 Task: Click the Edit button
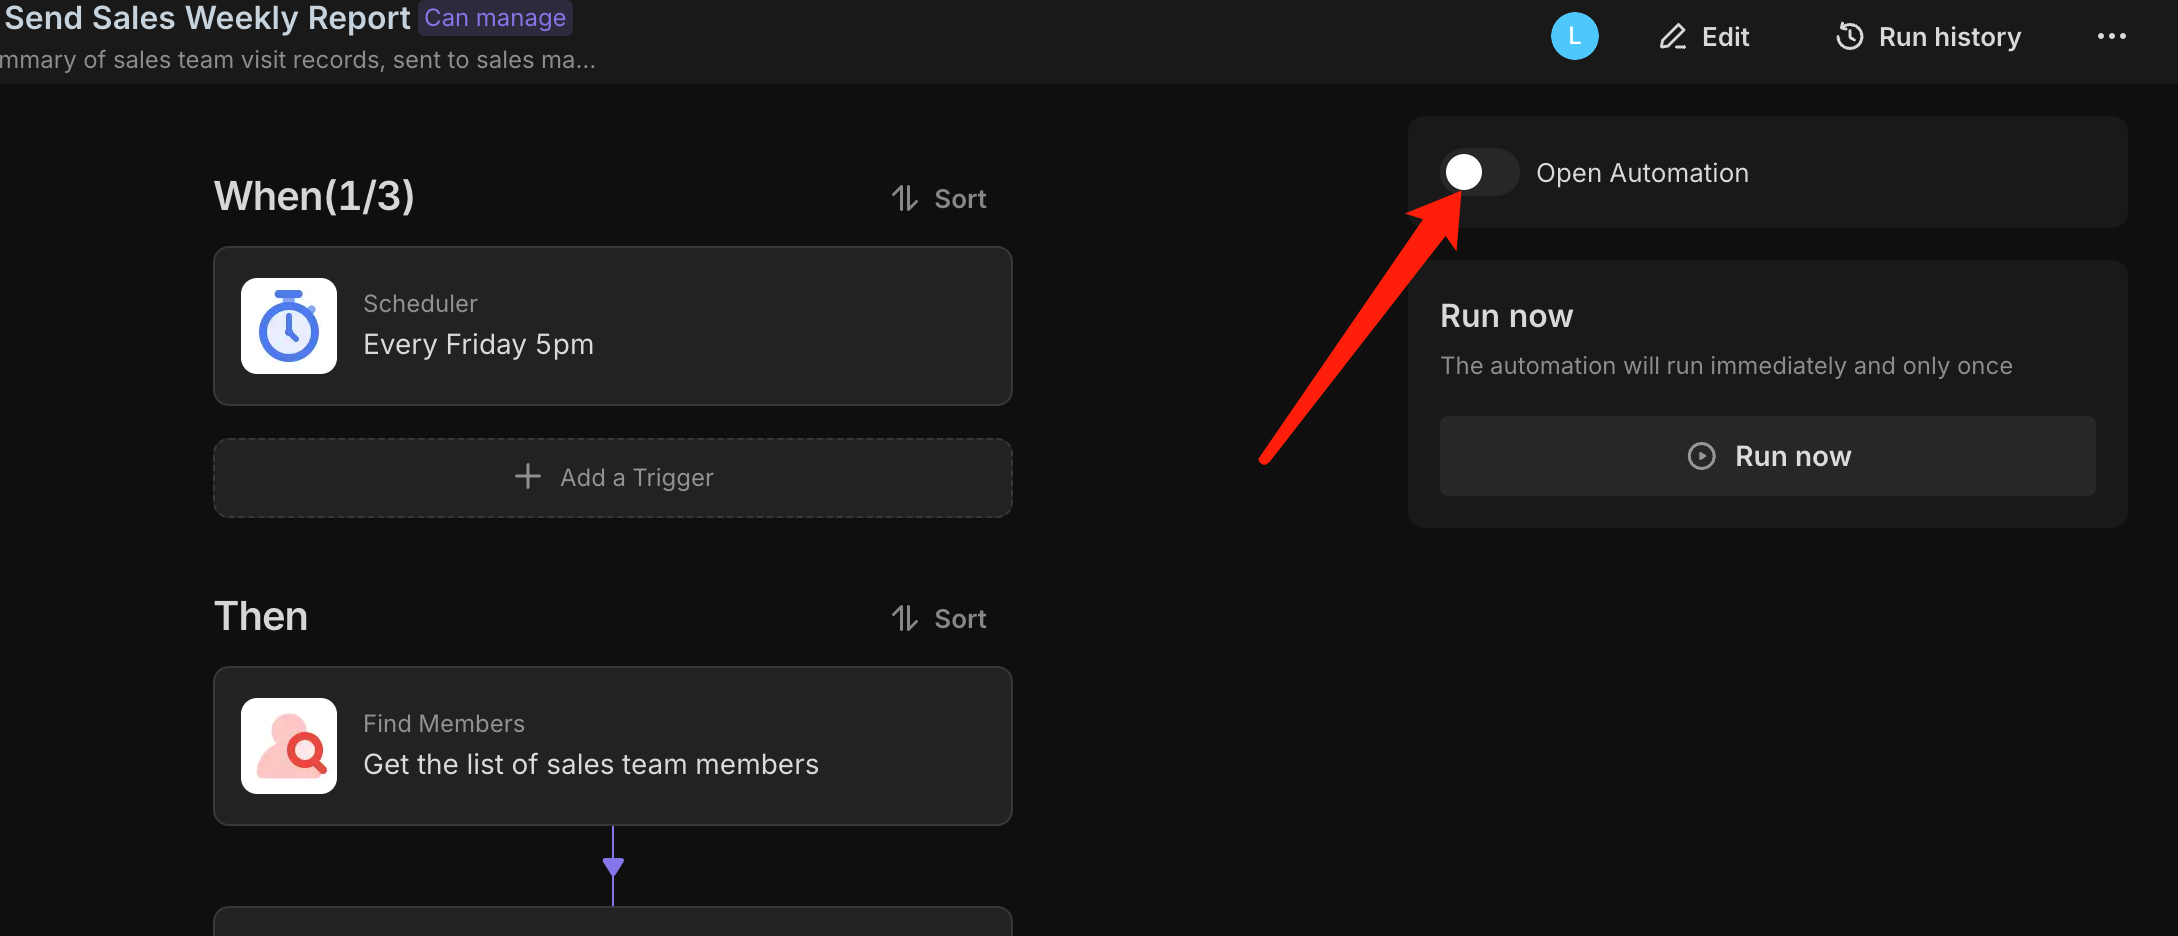point(1704,37)
